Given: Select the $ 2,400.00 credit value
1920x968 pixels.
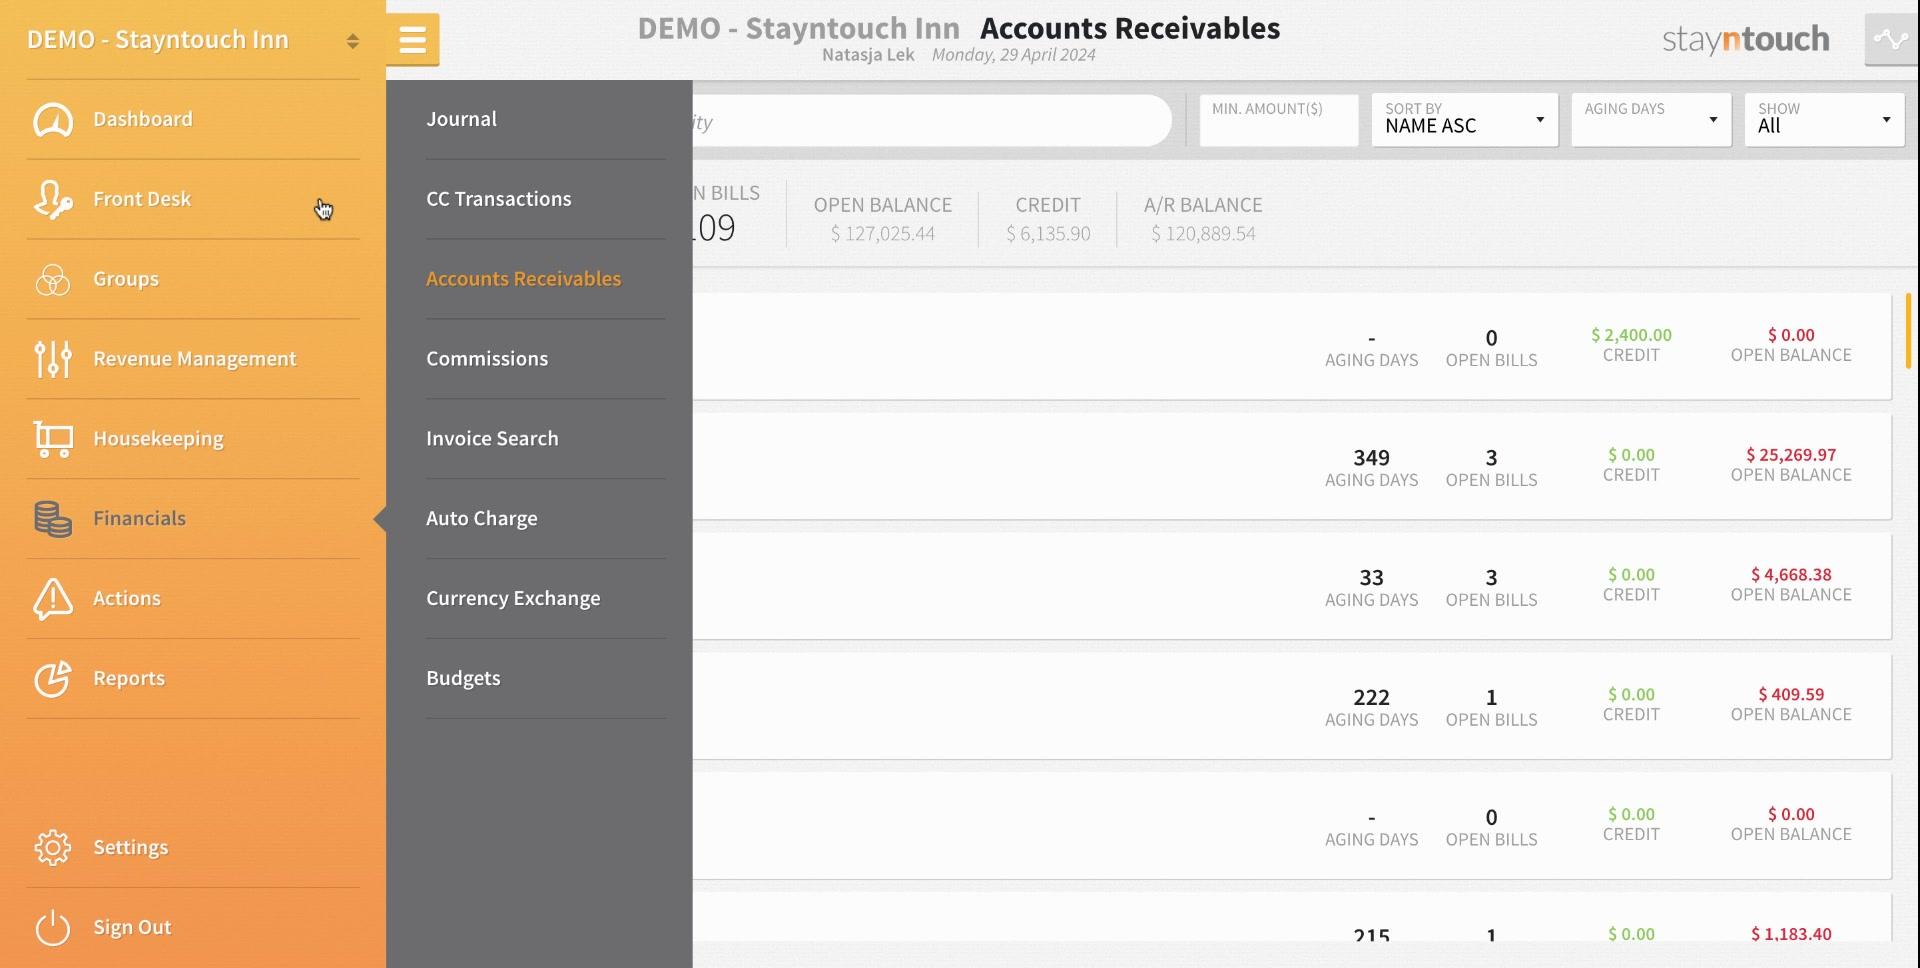Looking at the screenshot, I should click(1631, 335).
